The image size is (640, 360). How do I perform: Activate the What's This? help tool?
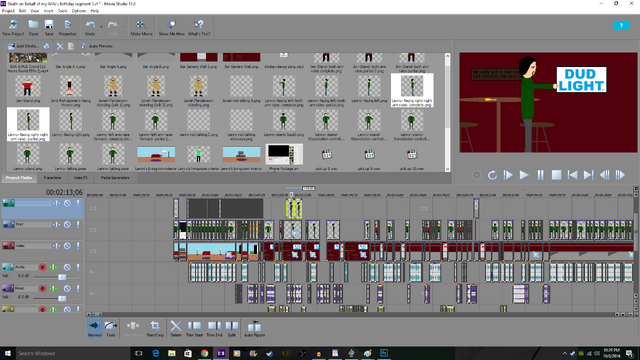coord(199,28)
